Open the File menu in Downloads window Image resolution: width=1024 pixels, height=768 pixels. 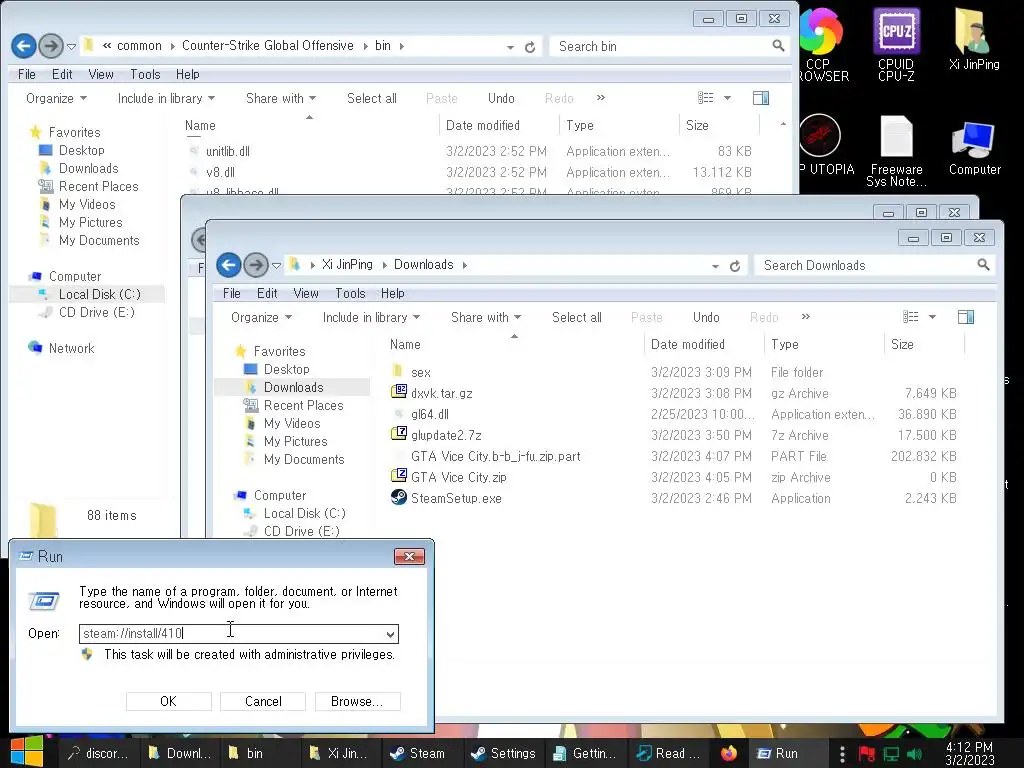tap(231, 293)
